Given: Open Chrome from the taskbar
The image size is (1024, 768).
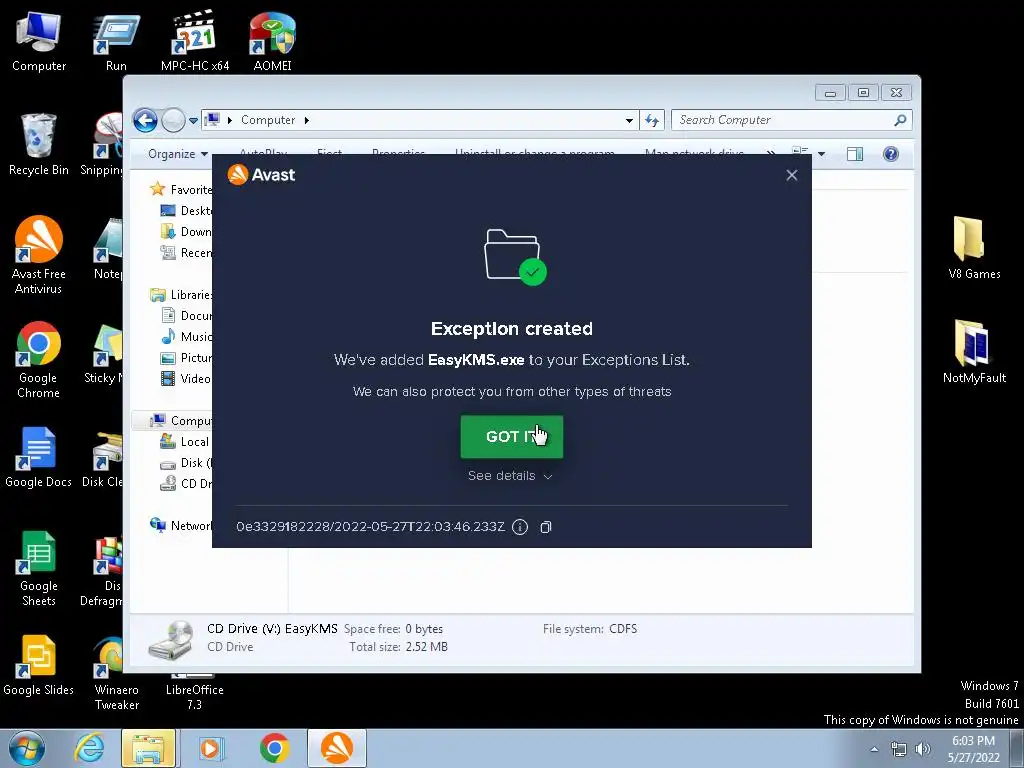Looking at the screenshot, I should (274, 748).
